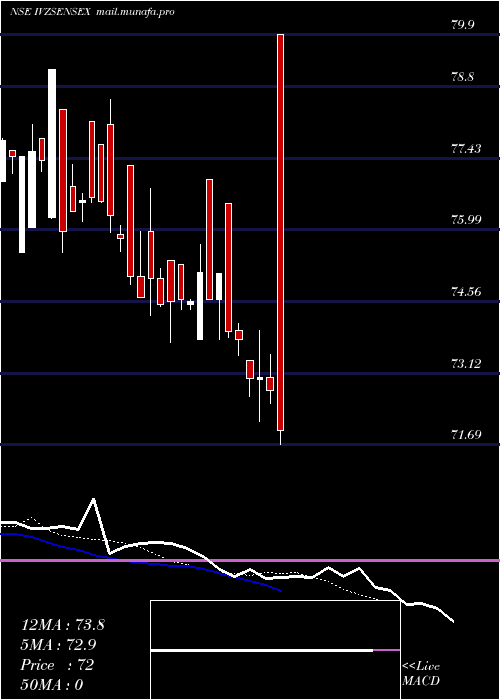Screen dimensions: 500x700
Task: Select the 78.8 price axis label
Action: click(462, 77)
